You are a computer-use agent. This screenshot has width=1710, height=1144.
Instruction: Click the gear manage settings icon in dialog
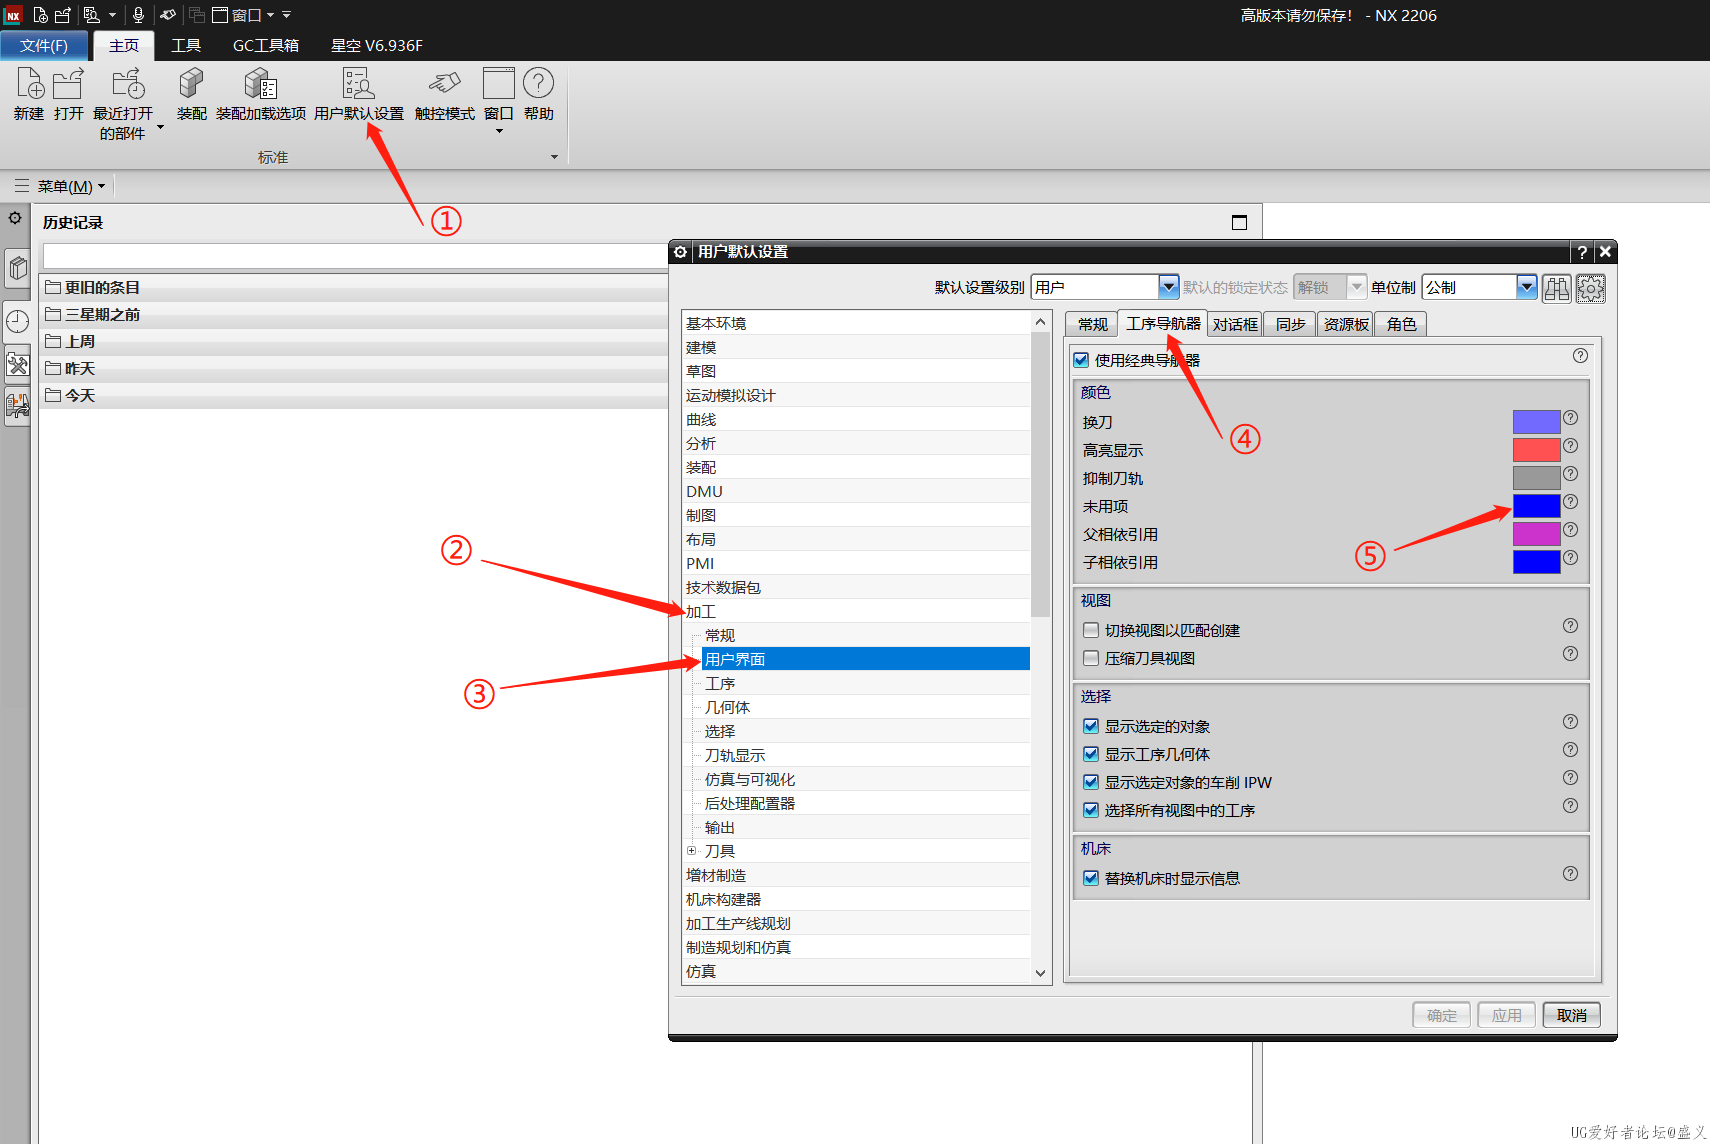click(x=1591, y=289)
